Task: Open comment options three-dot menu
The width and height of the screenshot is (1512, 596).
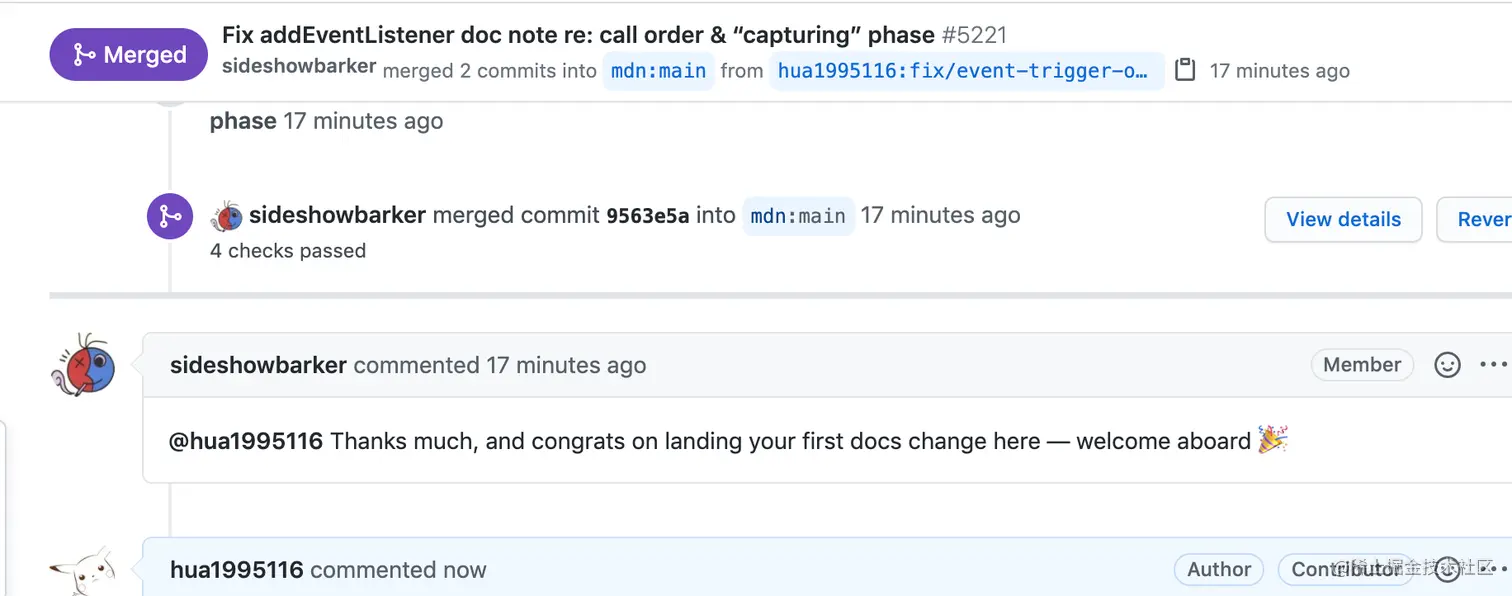Action: [x=1493, y=365]
